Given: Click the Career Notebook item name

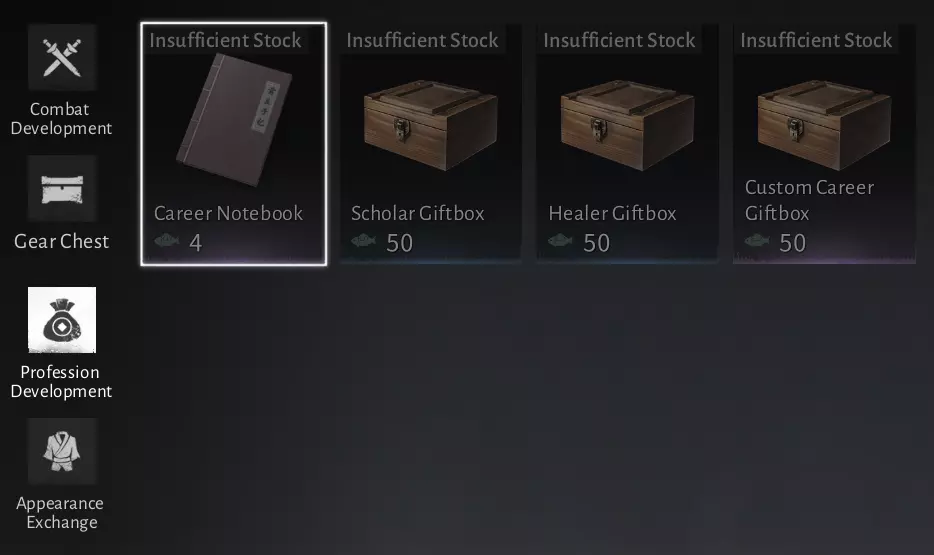Looking at the screenshot, I should (x=229, y=213).
